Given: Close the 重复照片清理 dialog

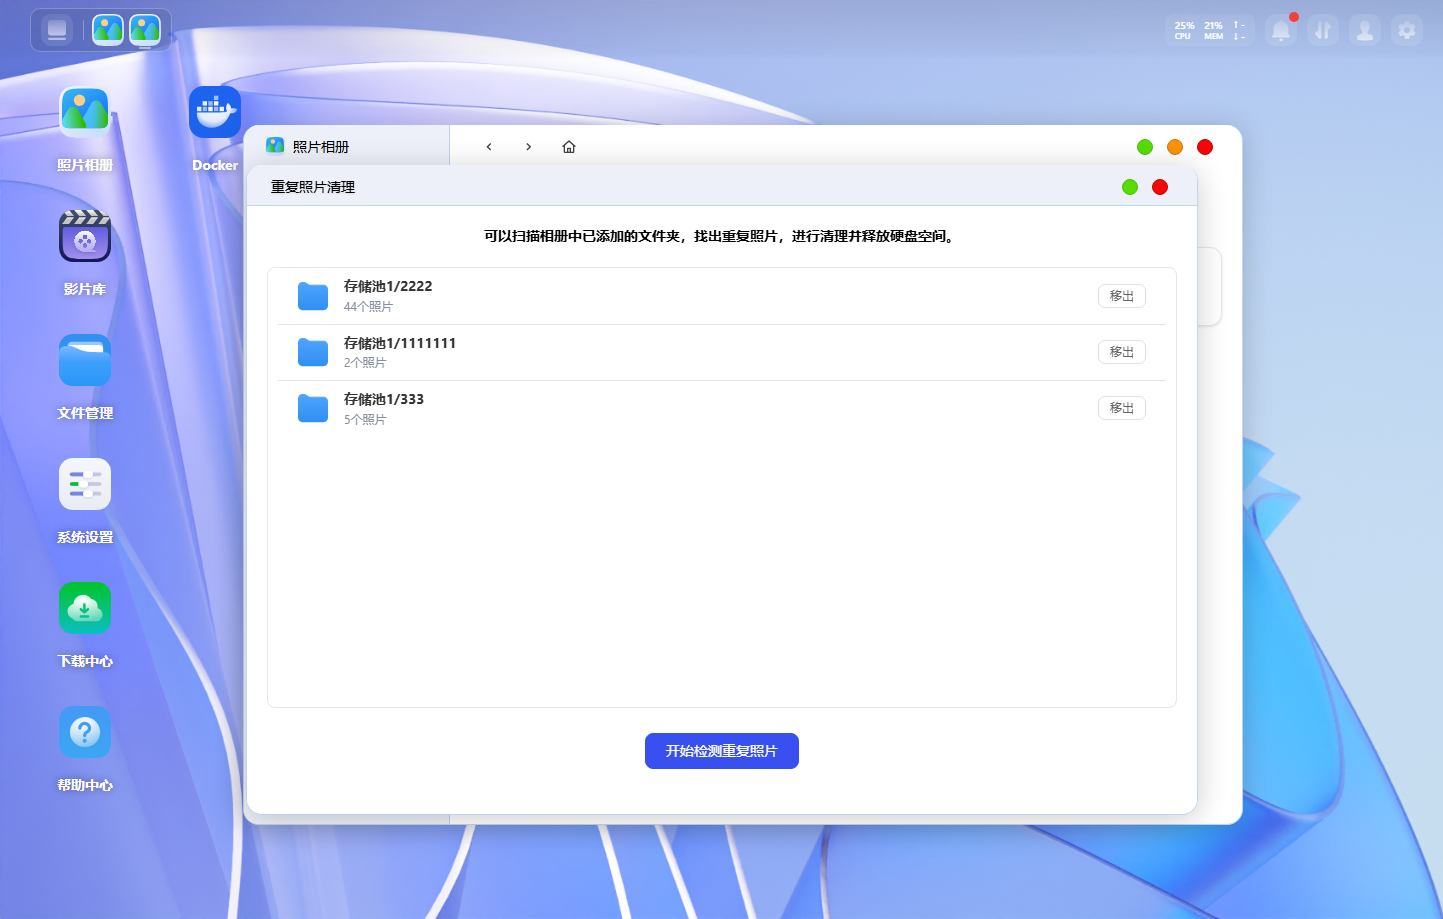Looking at the screenshot, I should point(1160,187).
